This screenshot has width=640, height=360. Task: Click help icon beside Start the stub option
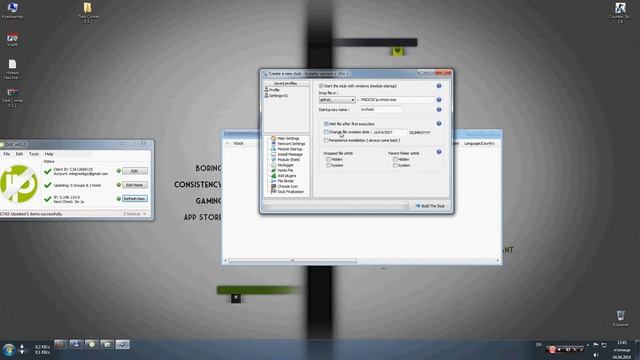(439, 86)
